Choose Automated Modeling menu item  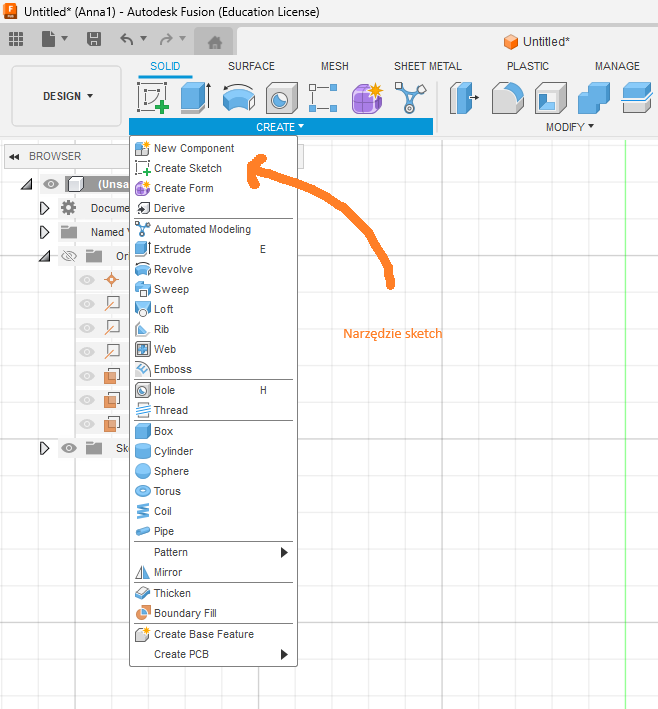pos(213,229)
